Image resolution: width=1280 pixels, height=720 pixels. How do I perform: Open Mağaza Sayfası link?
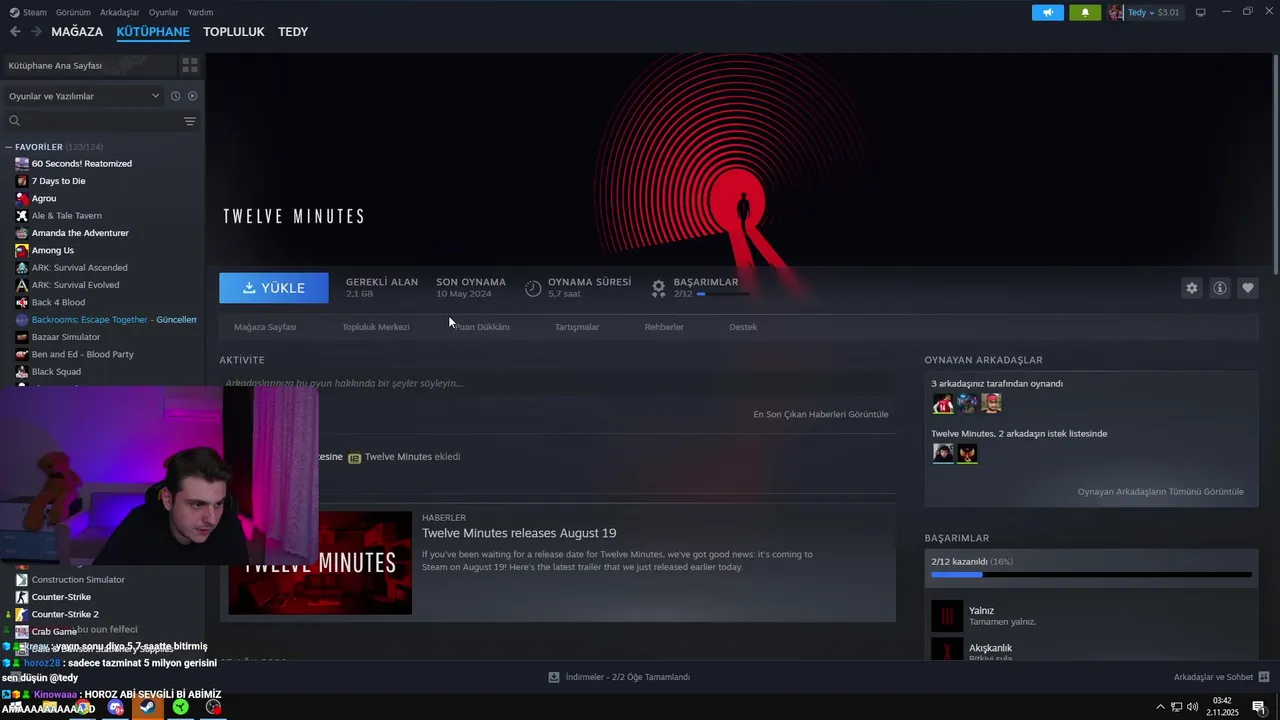[x=265, y=327]
